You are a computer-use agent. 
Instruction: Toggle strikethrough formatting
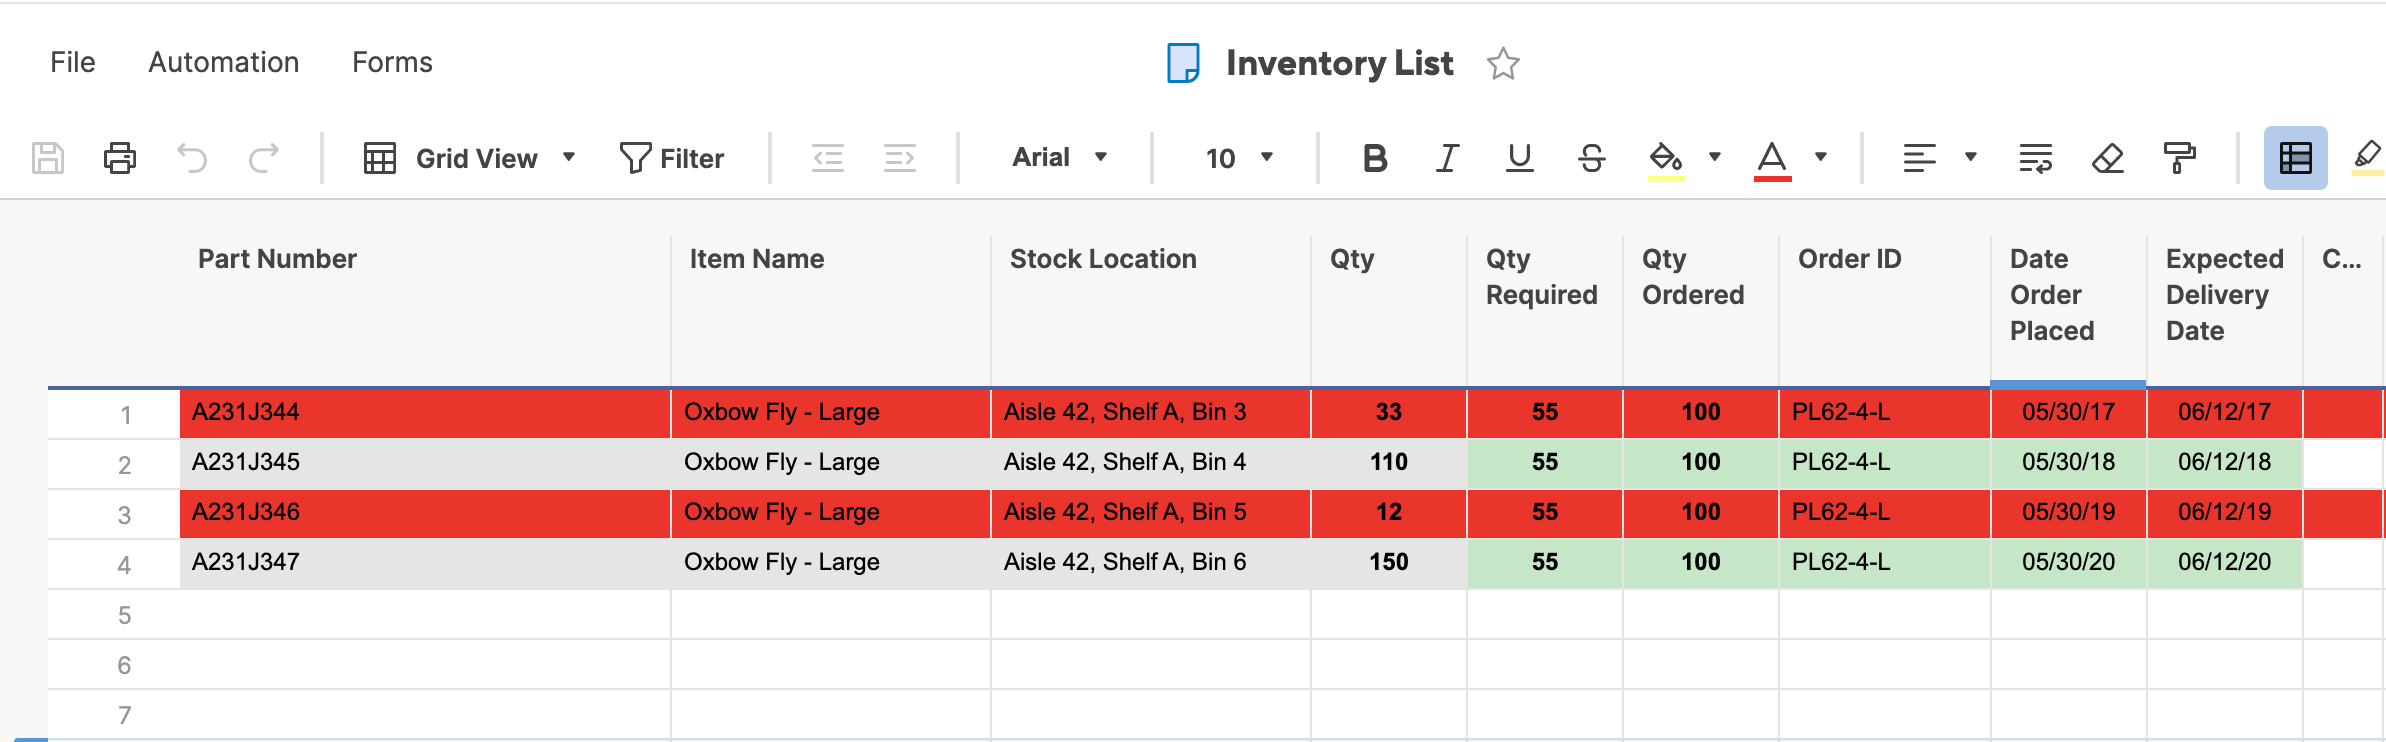pyautogui.click(x=1591, y=158)
